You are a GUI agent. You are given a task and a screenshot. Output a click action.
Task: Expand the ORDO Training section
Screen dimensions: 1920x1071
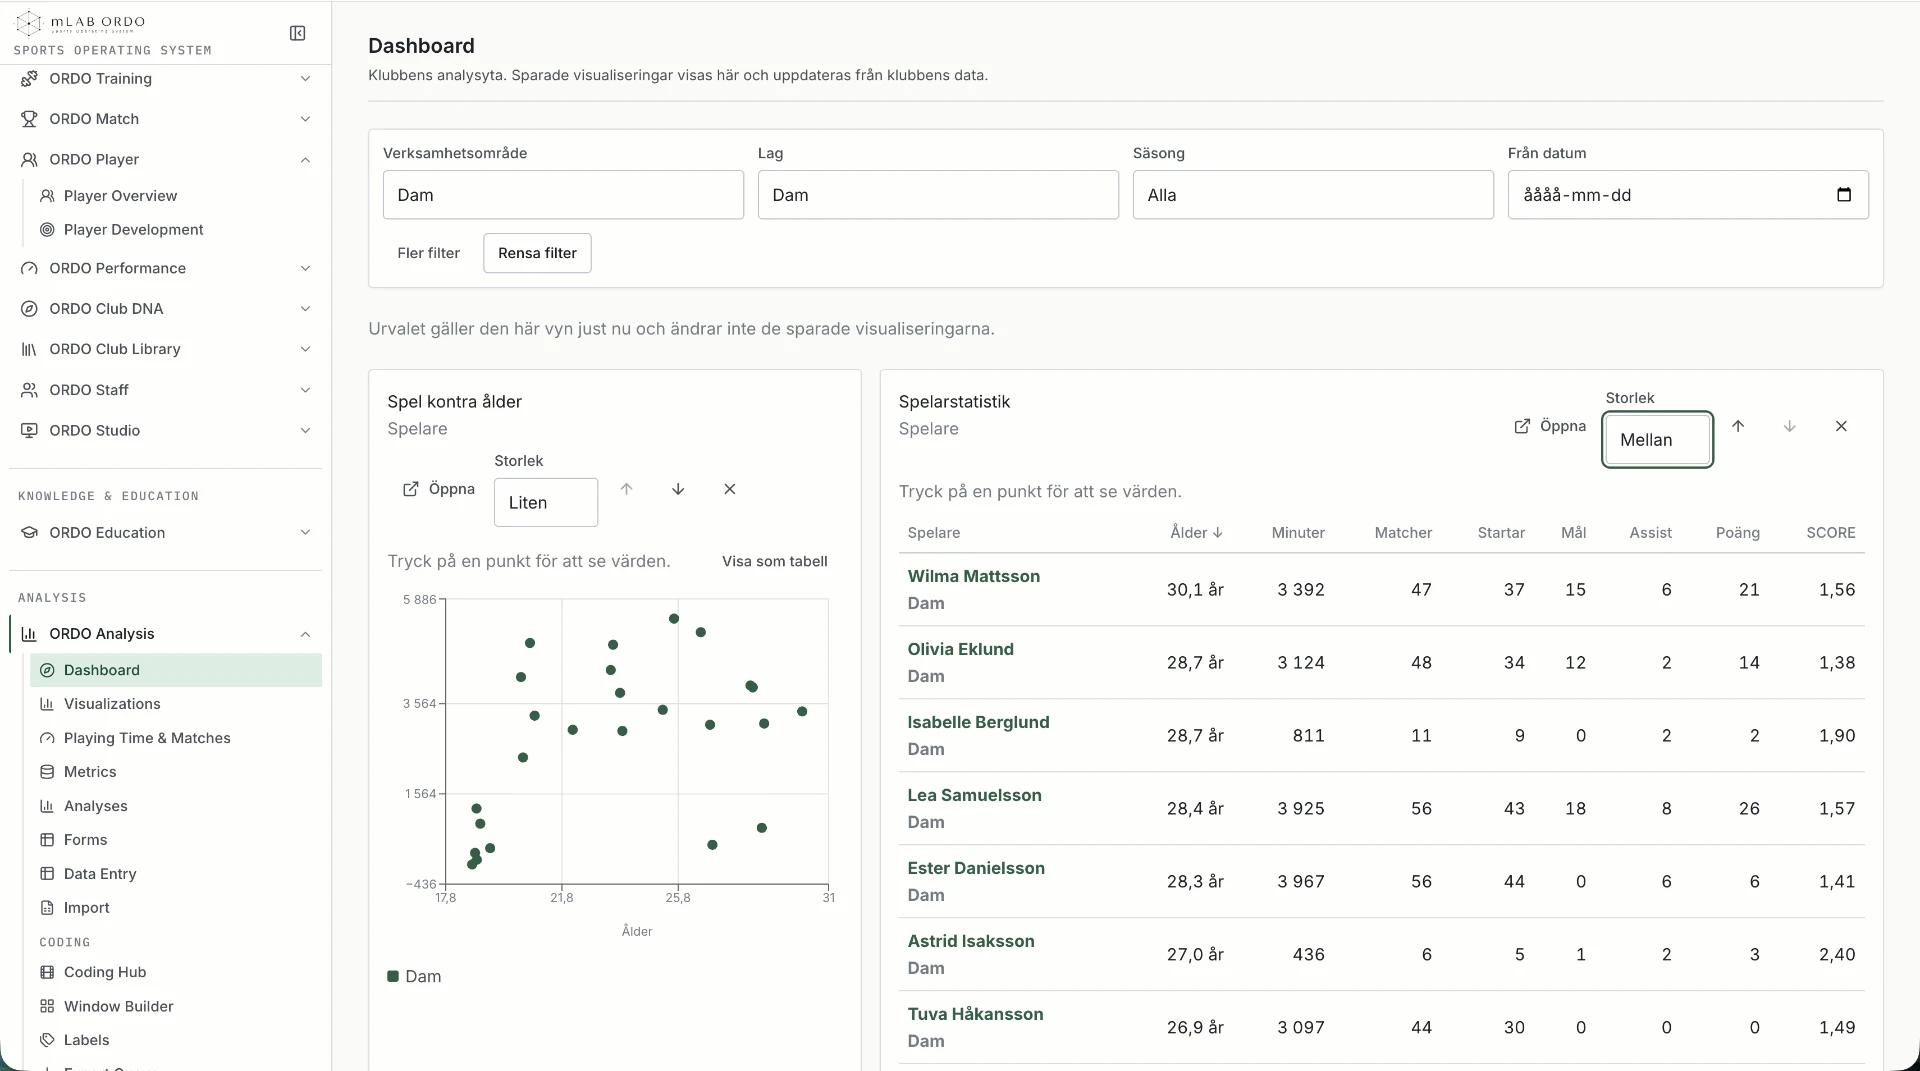pos(305,78)
